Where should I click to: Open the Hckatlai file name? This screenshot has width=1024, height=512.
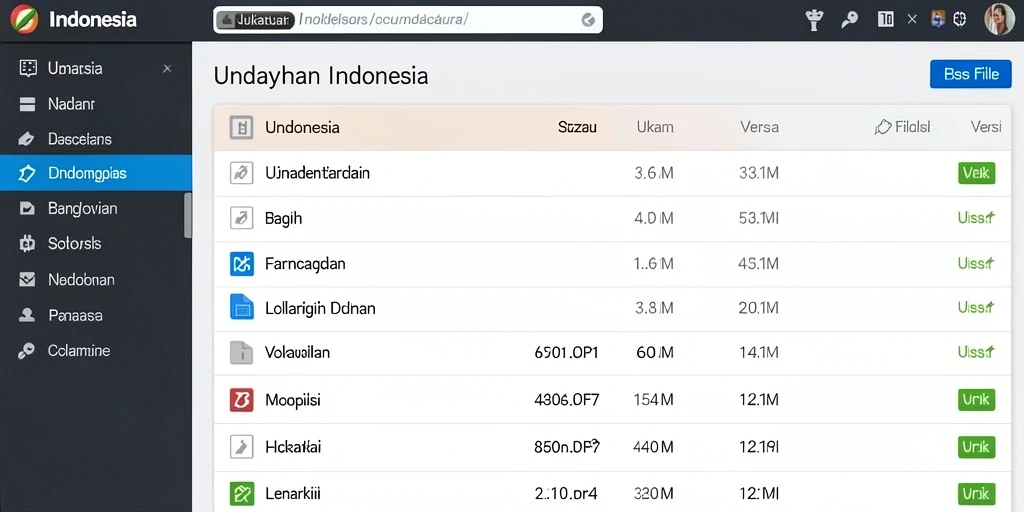click(293, 447)
